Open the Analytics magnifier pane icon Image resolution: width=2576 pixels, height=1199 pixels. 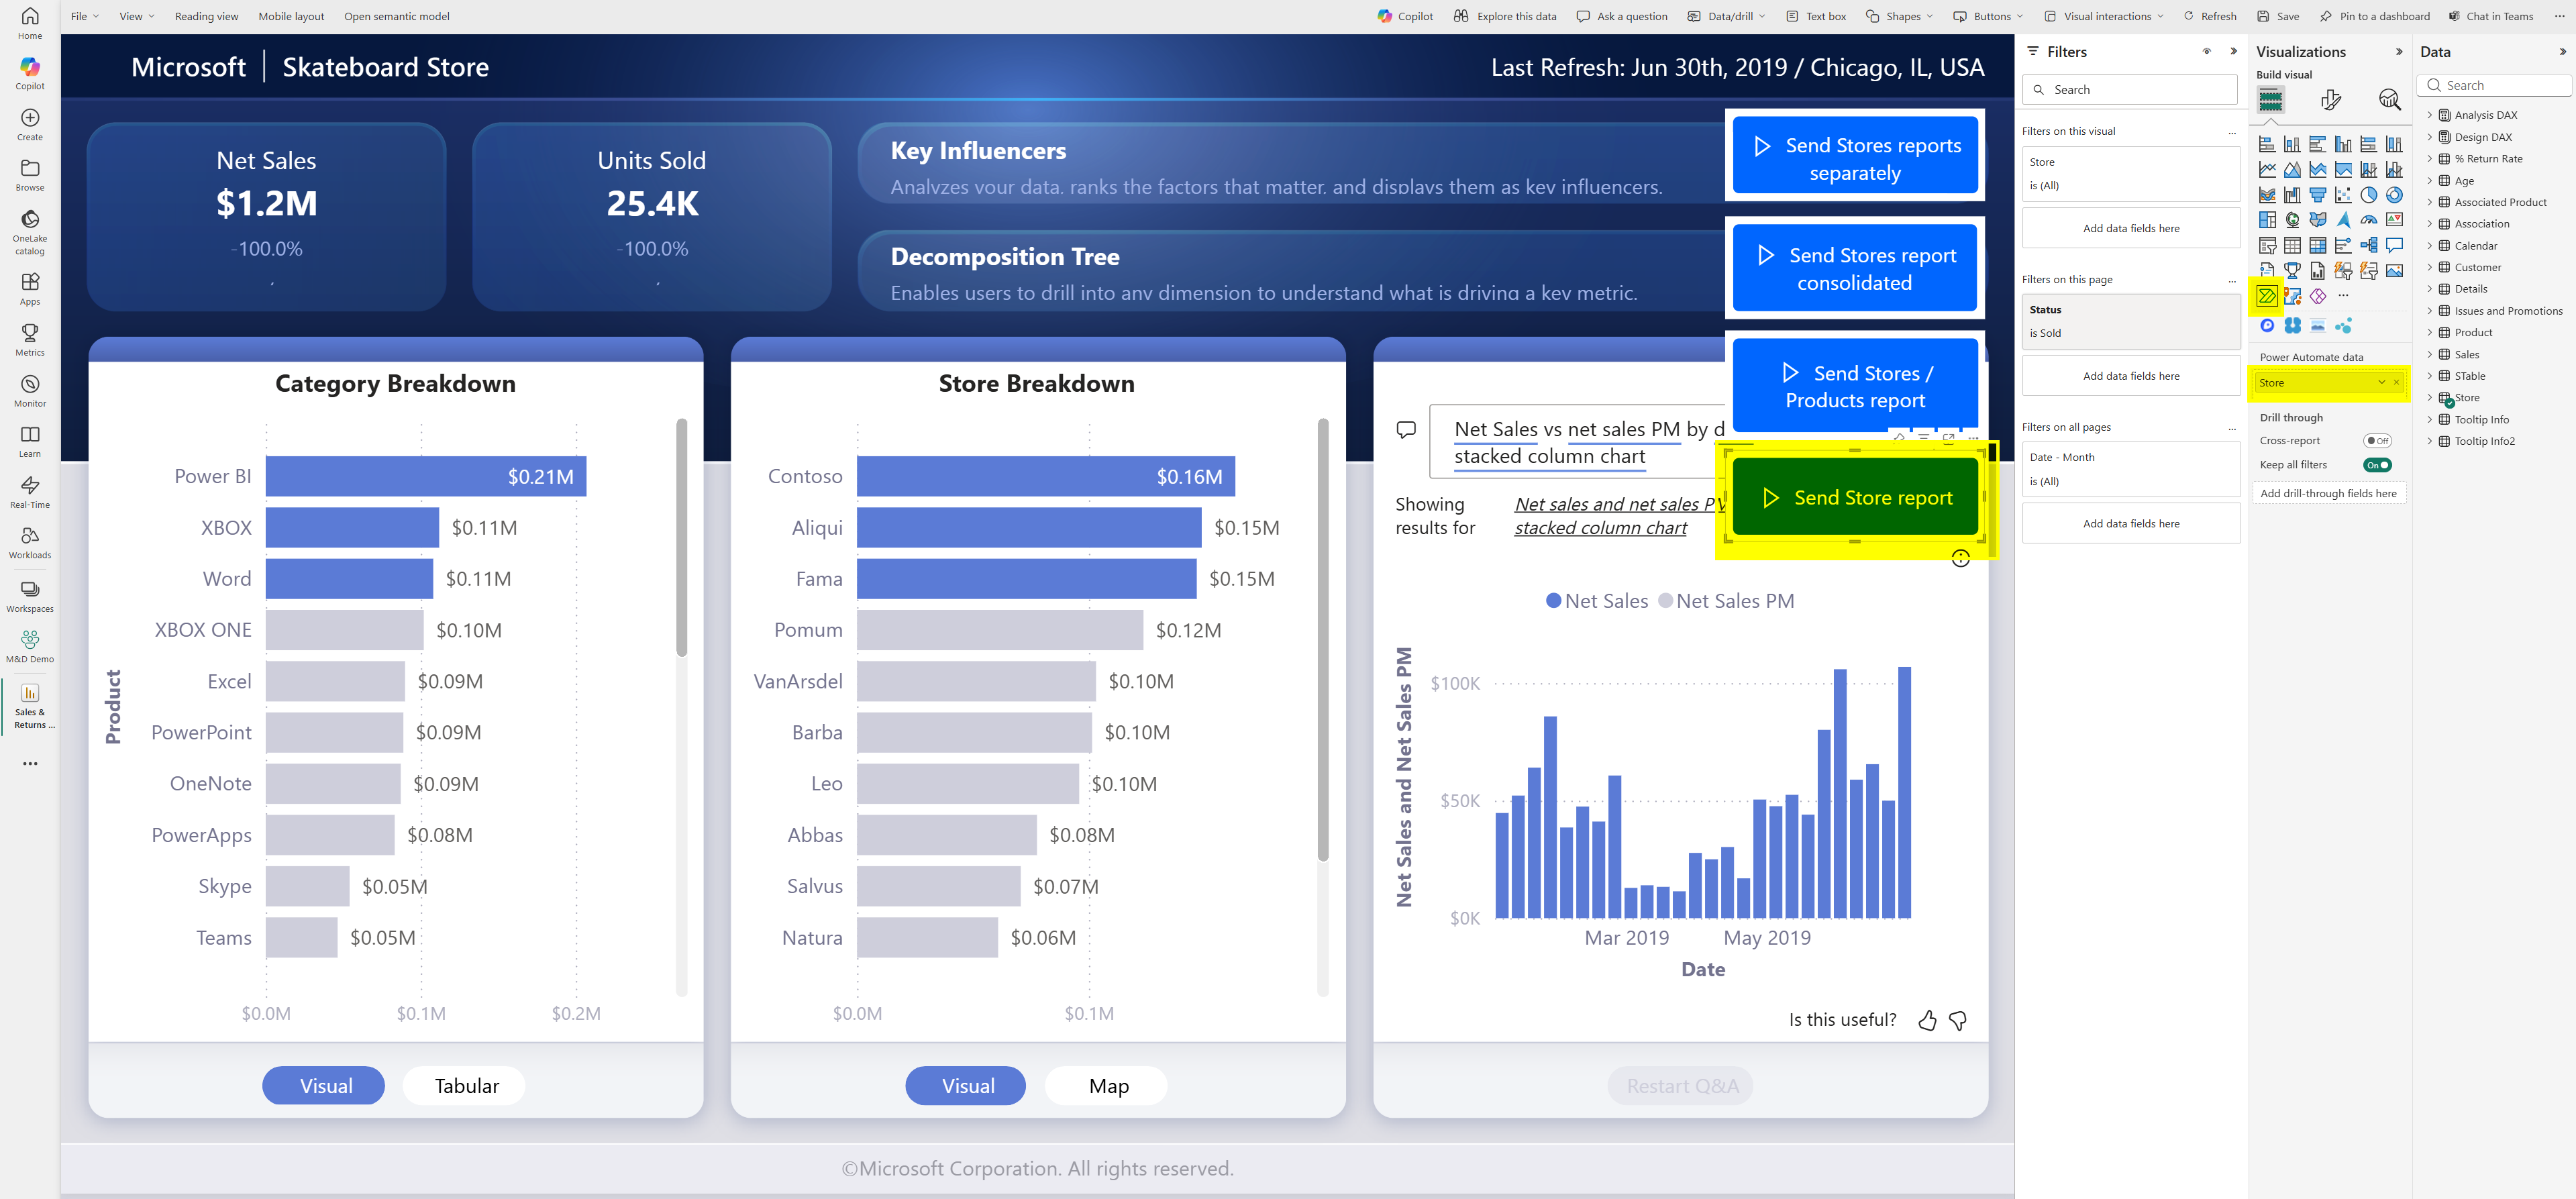pyautogui.click(x=2389, y=99)
